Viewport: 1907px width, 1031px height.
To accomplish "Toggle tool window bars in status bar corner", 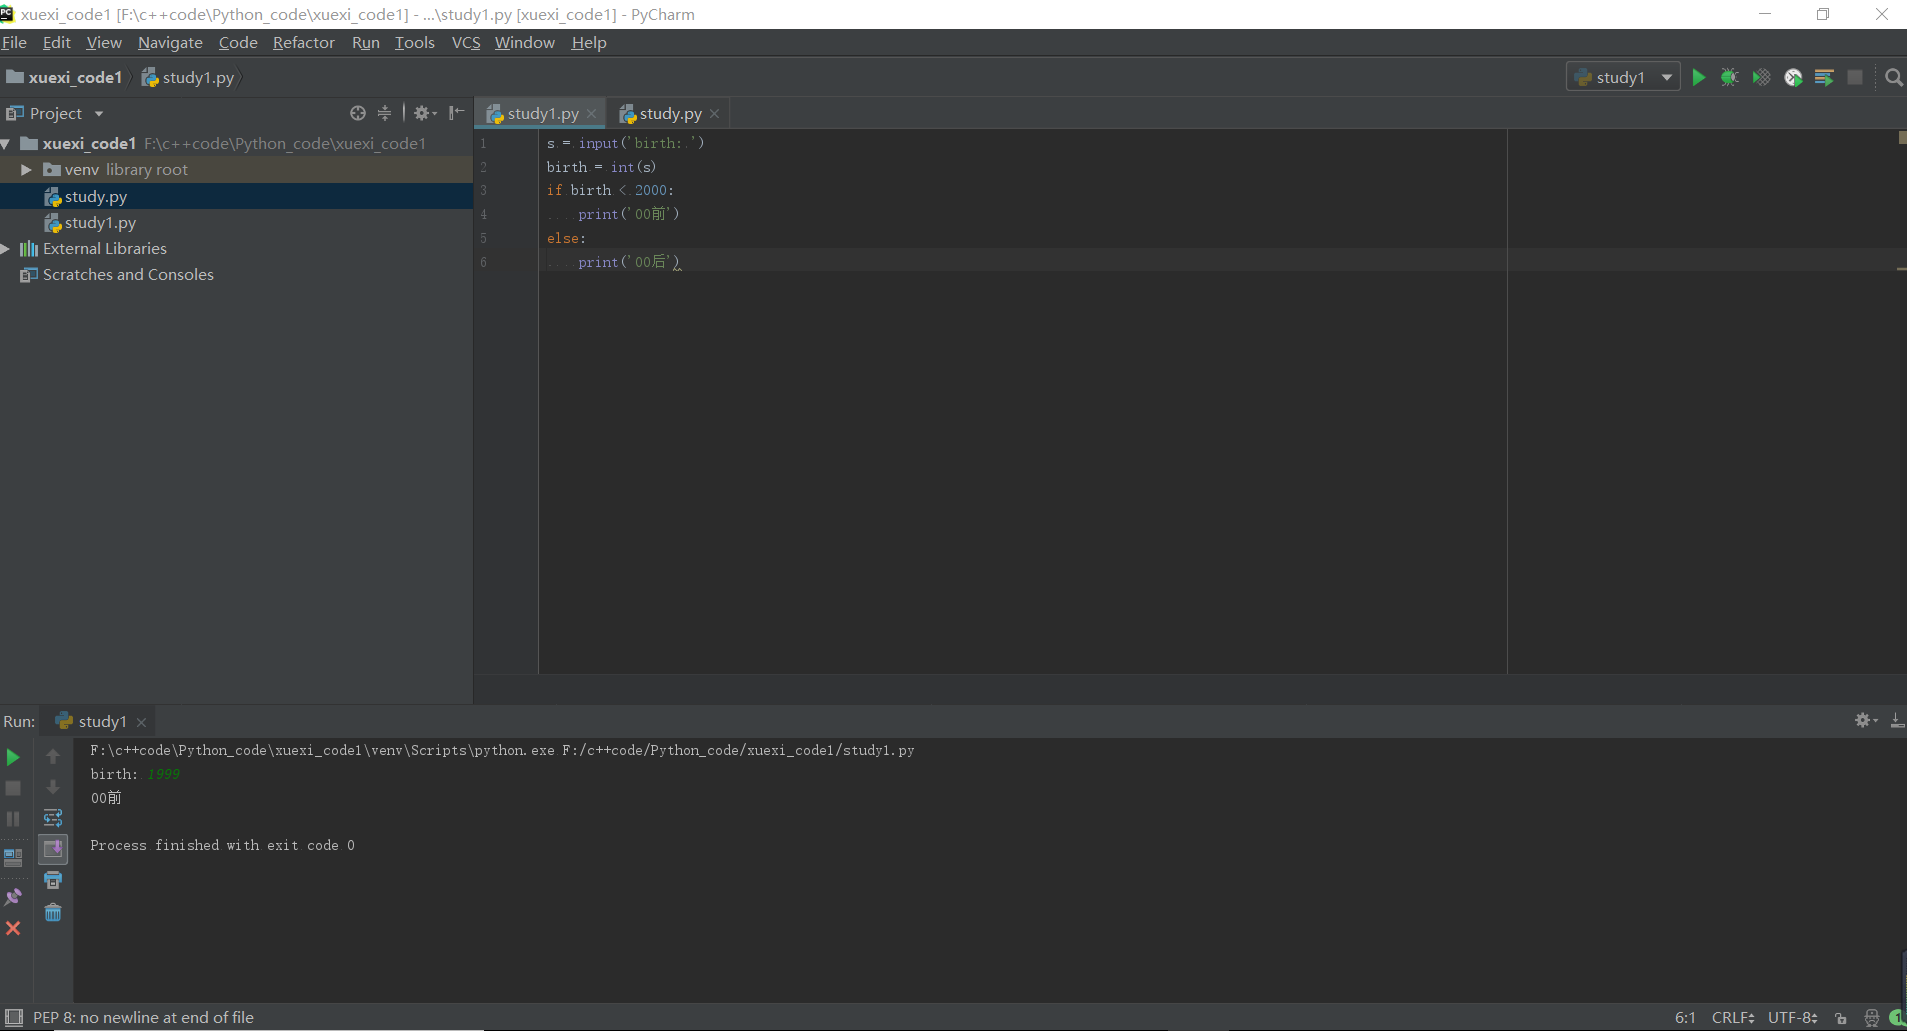I will tap(14, 1017).
